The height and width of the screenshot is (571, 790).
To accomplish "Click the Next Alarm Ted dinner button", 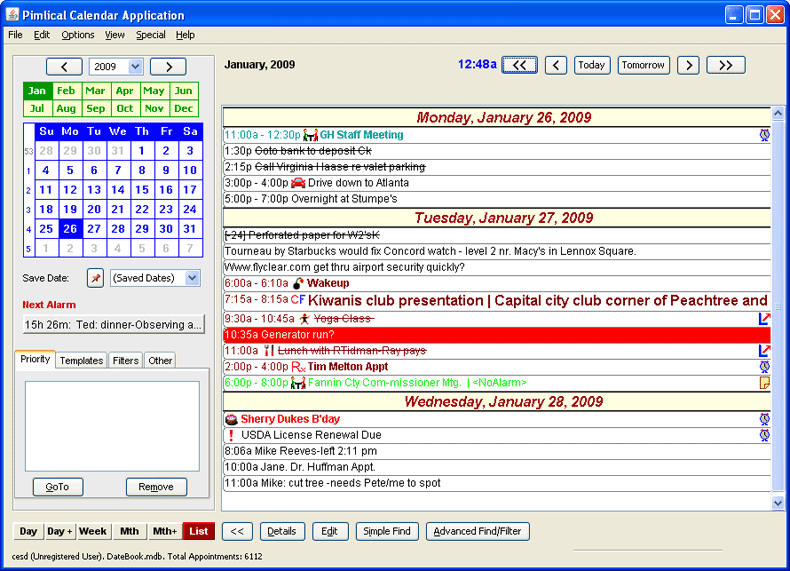I will pos(113,325).
